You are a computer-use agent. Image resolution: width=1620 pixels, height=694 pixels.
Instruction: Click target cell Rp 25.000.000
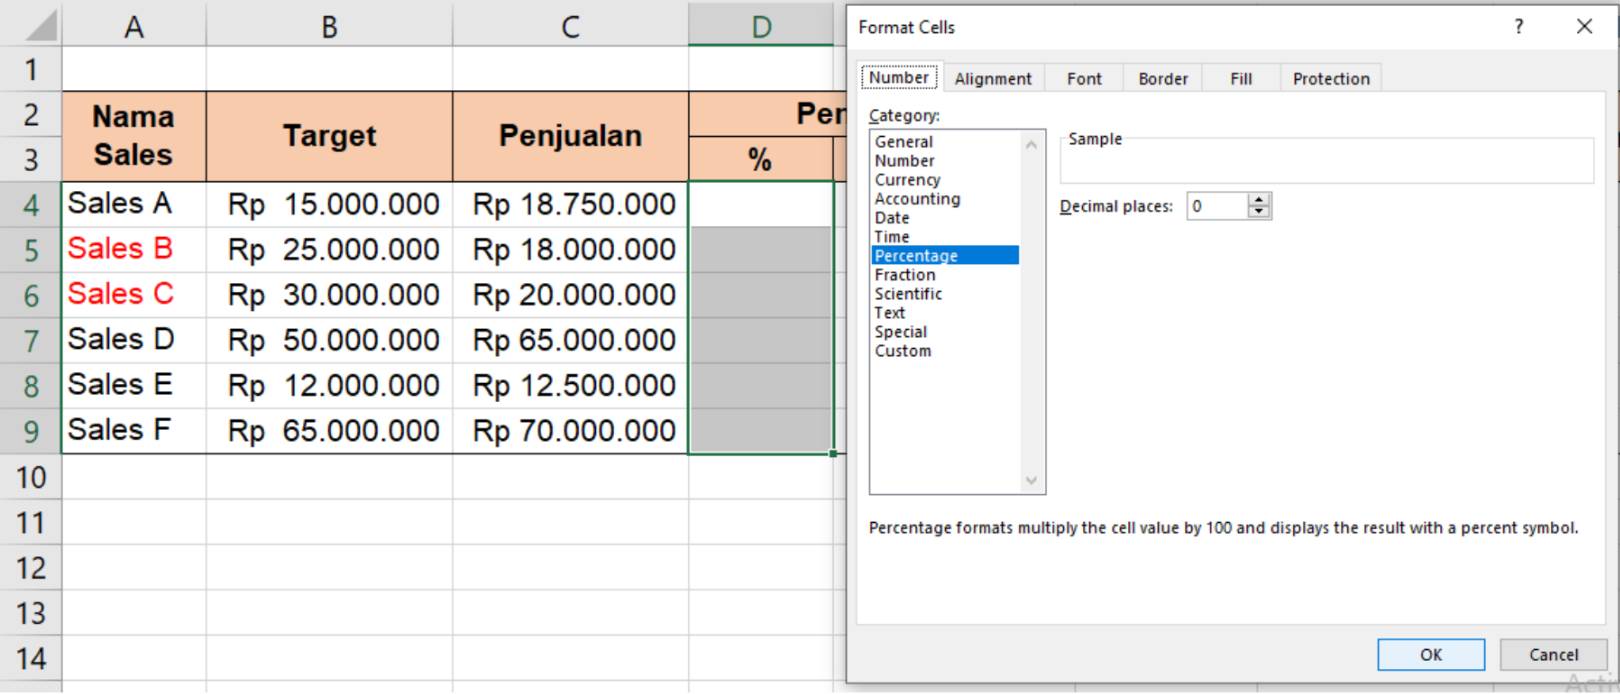tap(329, 249)
